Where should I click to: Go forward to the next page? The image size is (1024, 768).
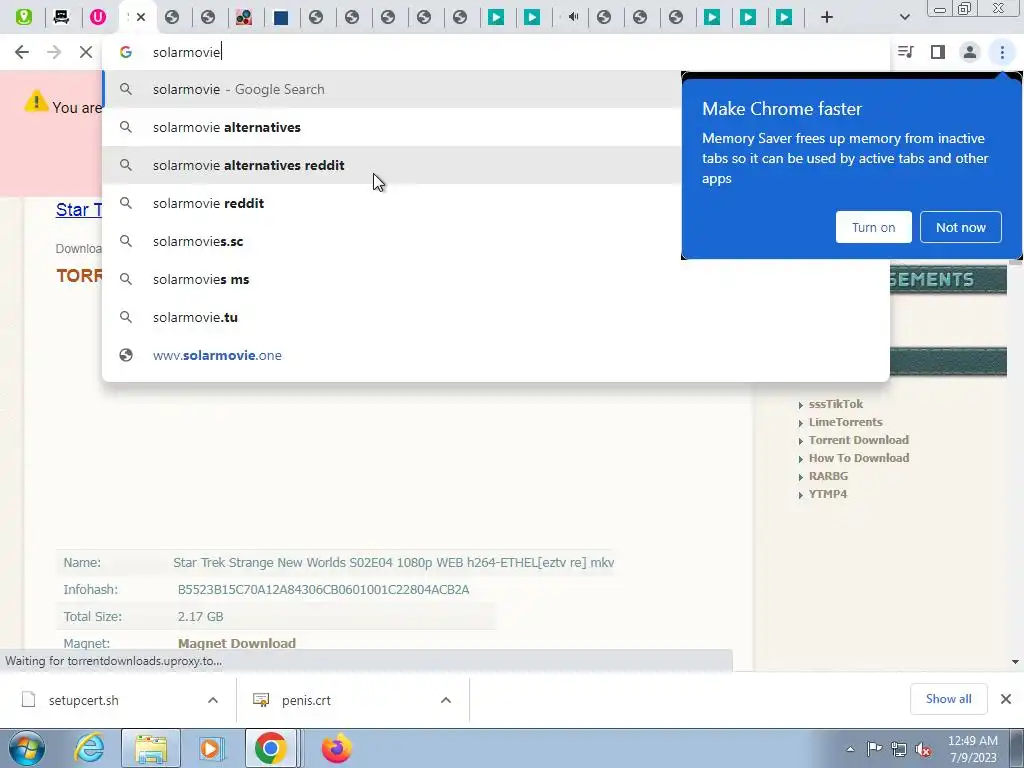(x=54, y=52)
